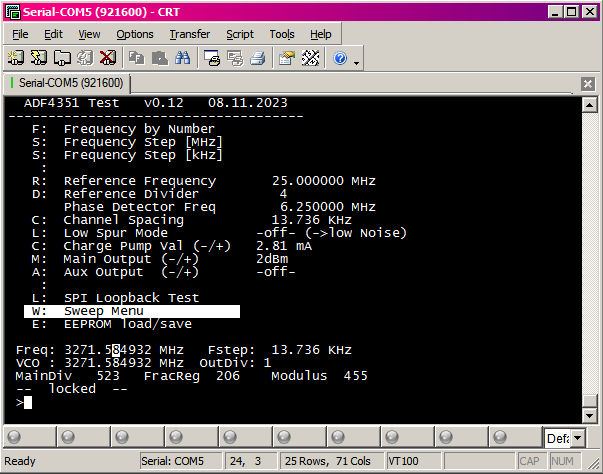Click the 'D: Reference Divider' entry
This screenshot has height=474, width=603.
[115, 194]
